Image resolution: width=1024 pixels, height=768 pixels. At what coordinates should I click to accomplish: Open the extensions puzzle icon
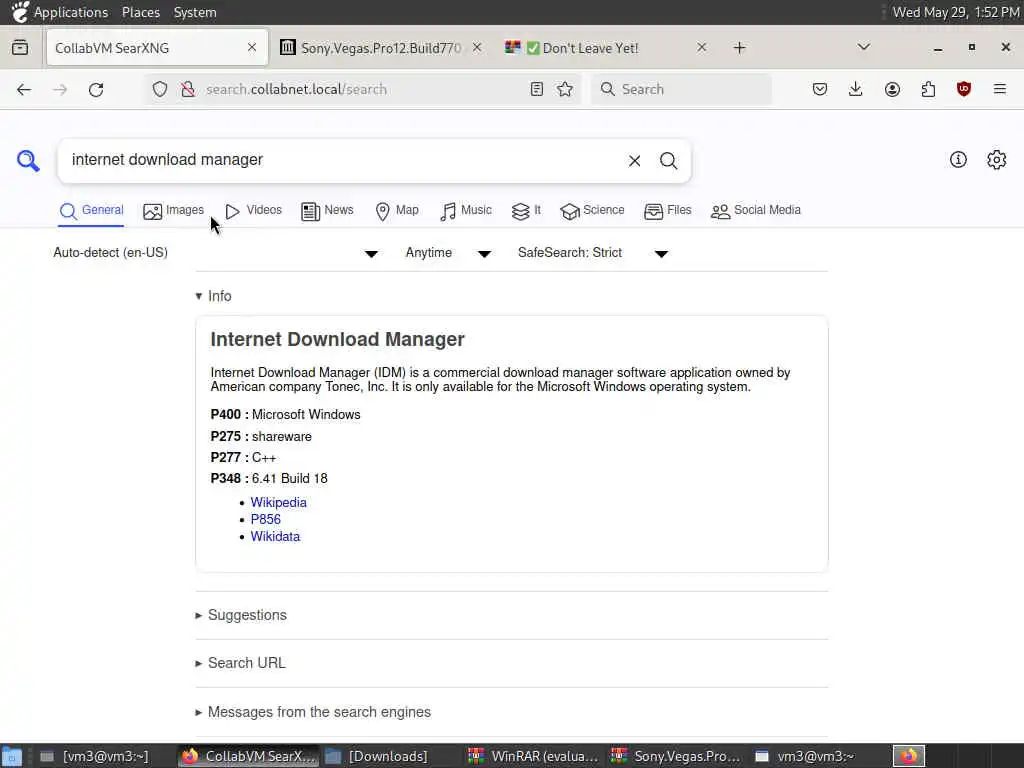928,89
